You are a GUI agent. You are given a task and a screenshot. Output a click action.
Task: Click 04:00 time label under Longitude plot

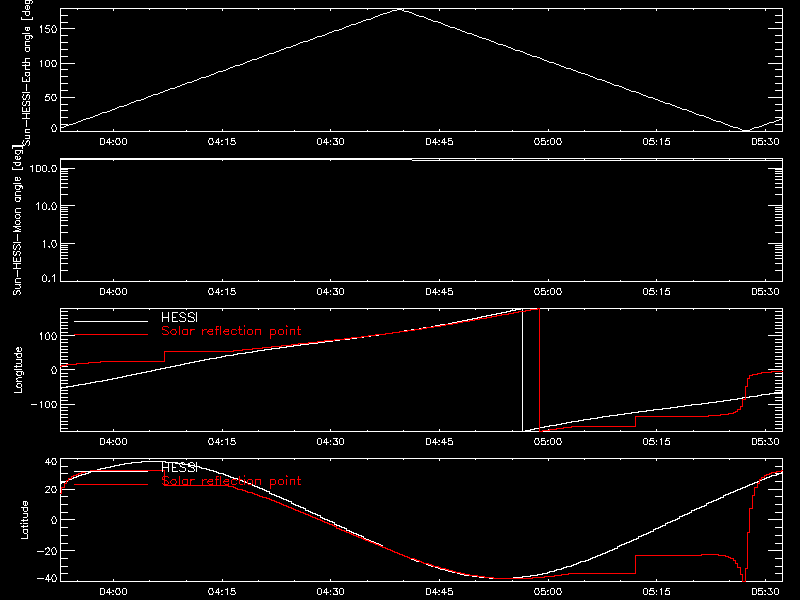pyautogui.click(x=113, y=442)
